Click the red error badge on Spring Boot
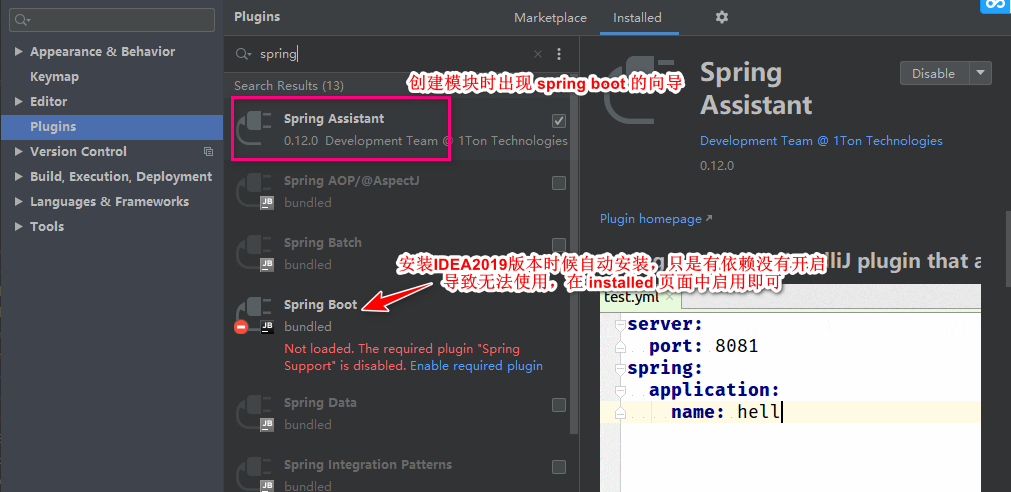Viewport: 1011px width, 492px height. pyautogui.click(x=241, y=327)
